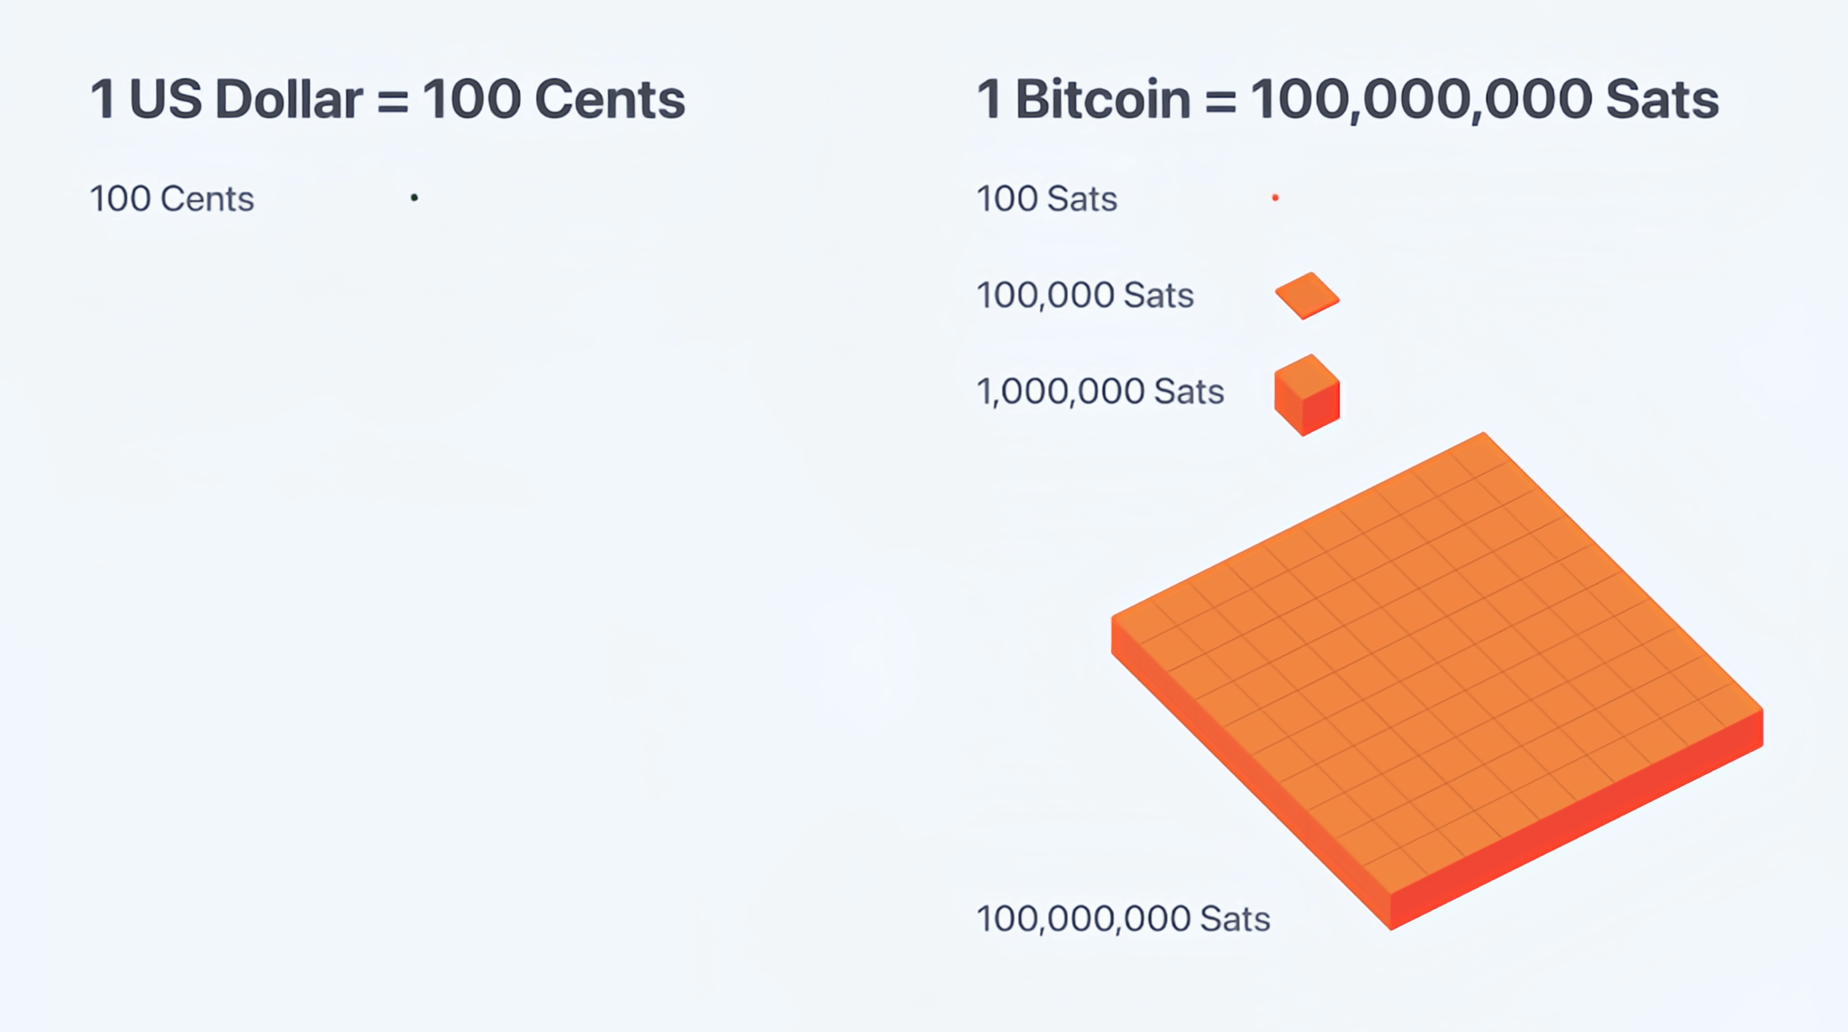Click the '100,000,000 Sats' label at bottom

click(x=1123, y=918)
